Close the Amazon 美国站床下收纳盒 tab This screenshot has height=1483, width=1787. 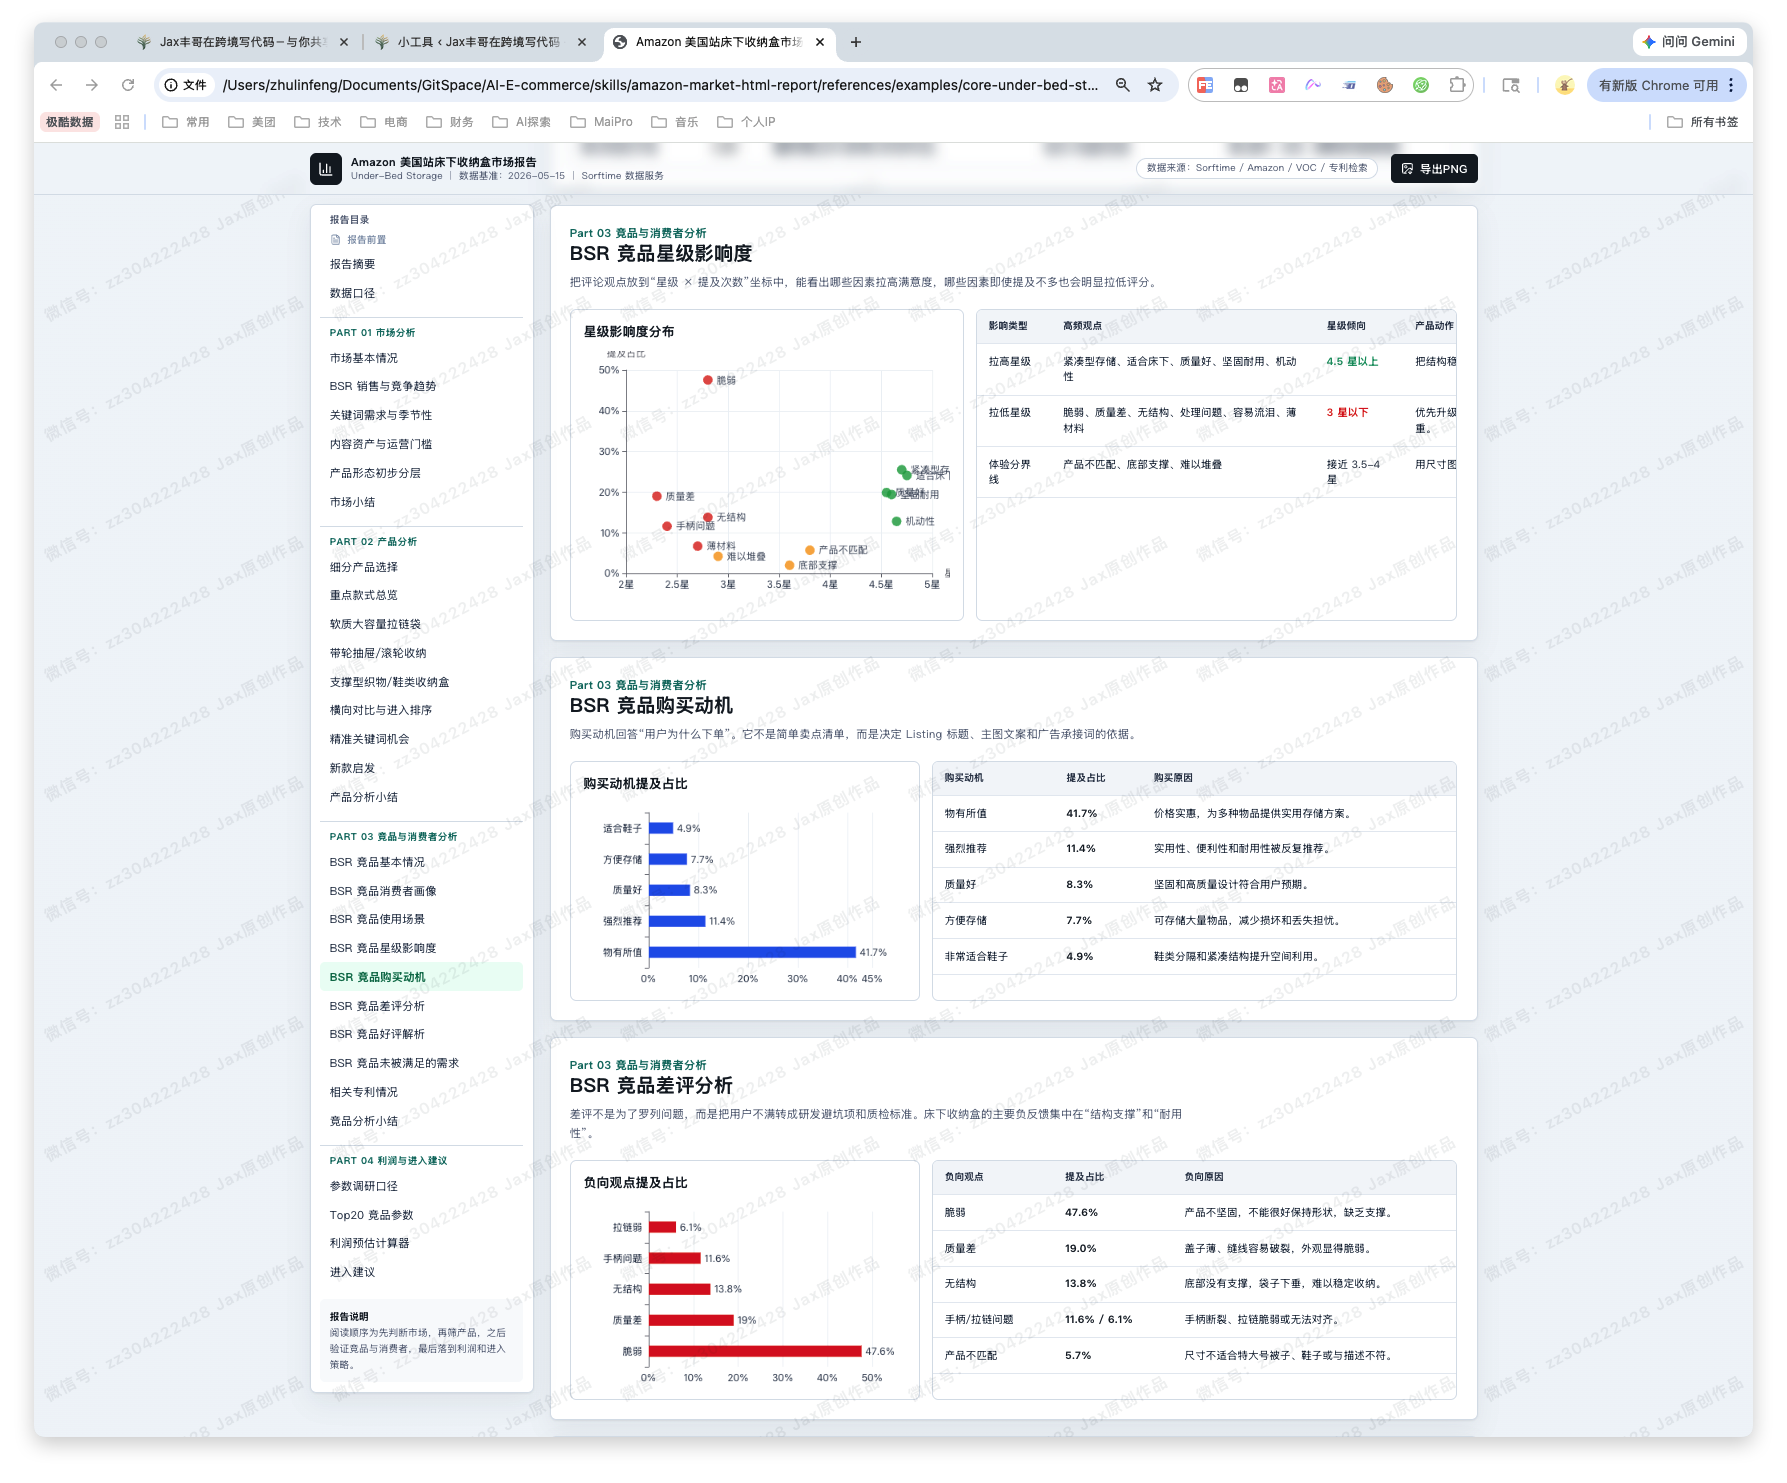820,42
